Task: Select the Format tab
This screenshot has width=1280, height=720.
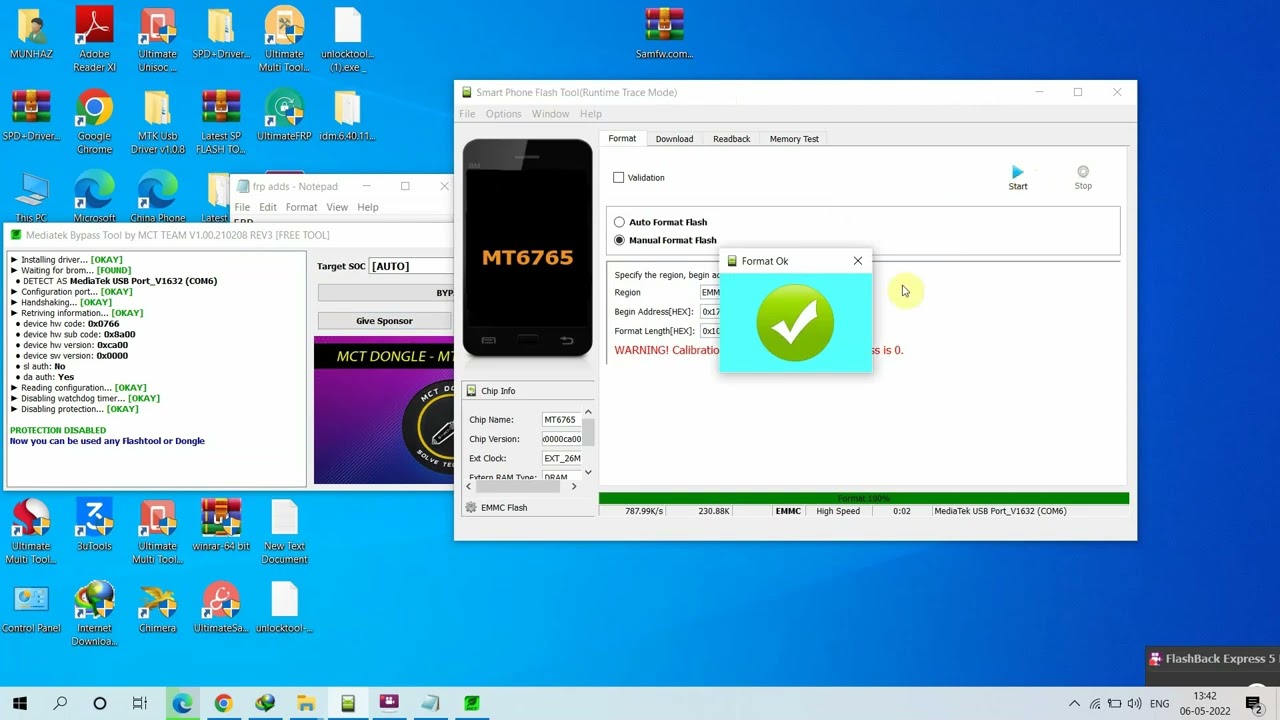Action: [x=622, y=139]
